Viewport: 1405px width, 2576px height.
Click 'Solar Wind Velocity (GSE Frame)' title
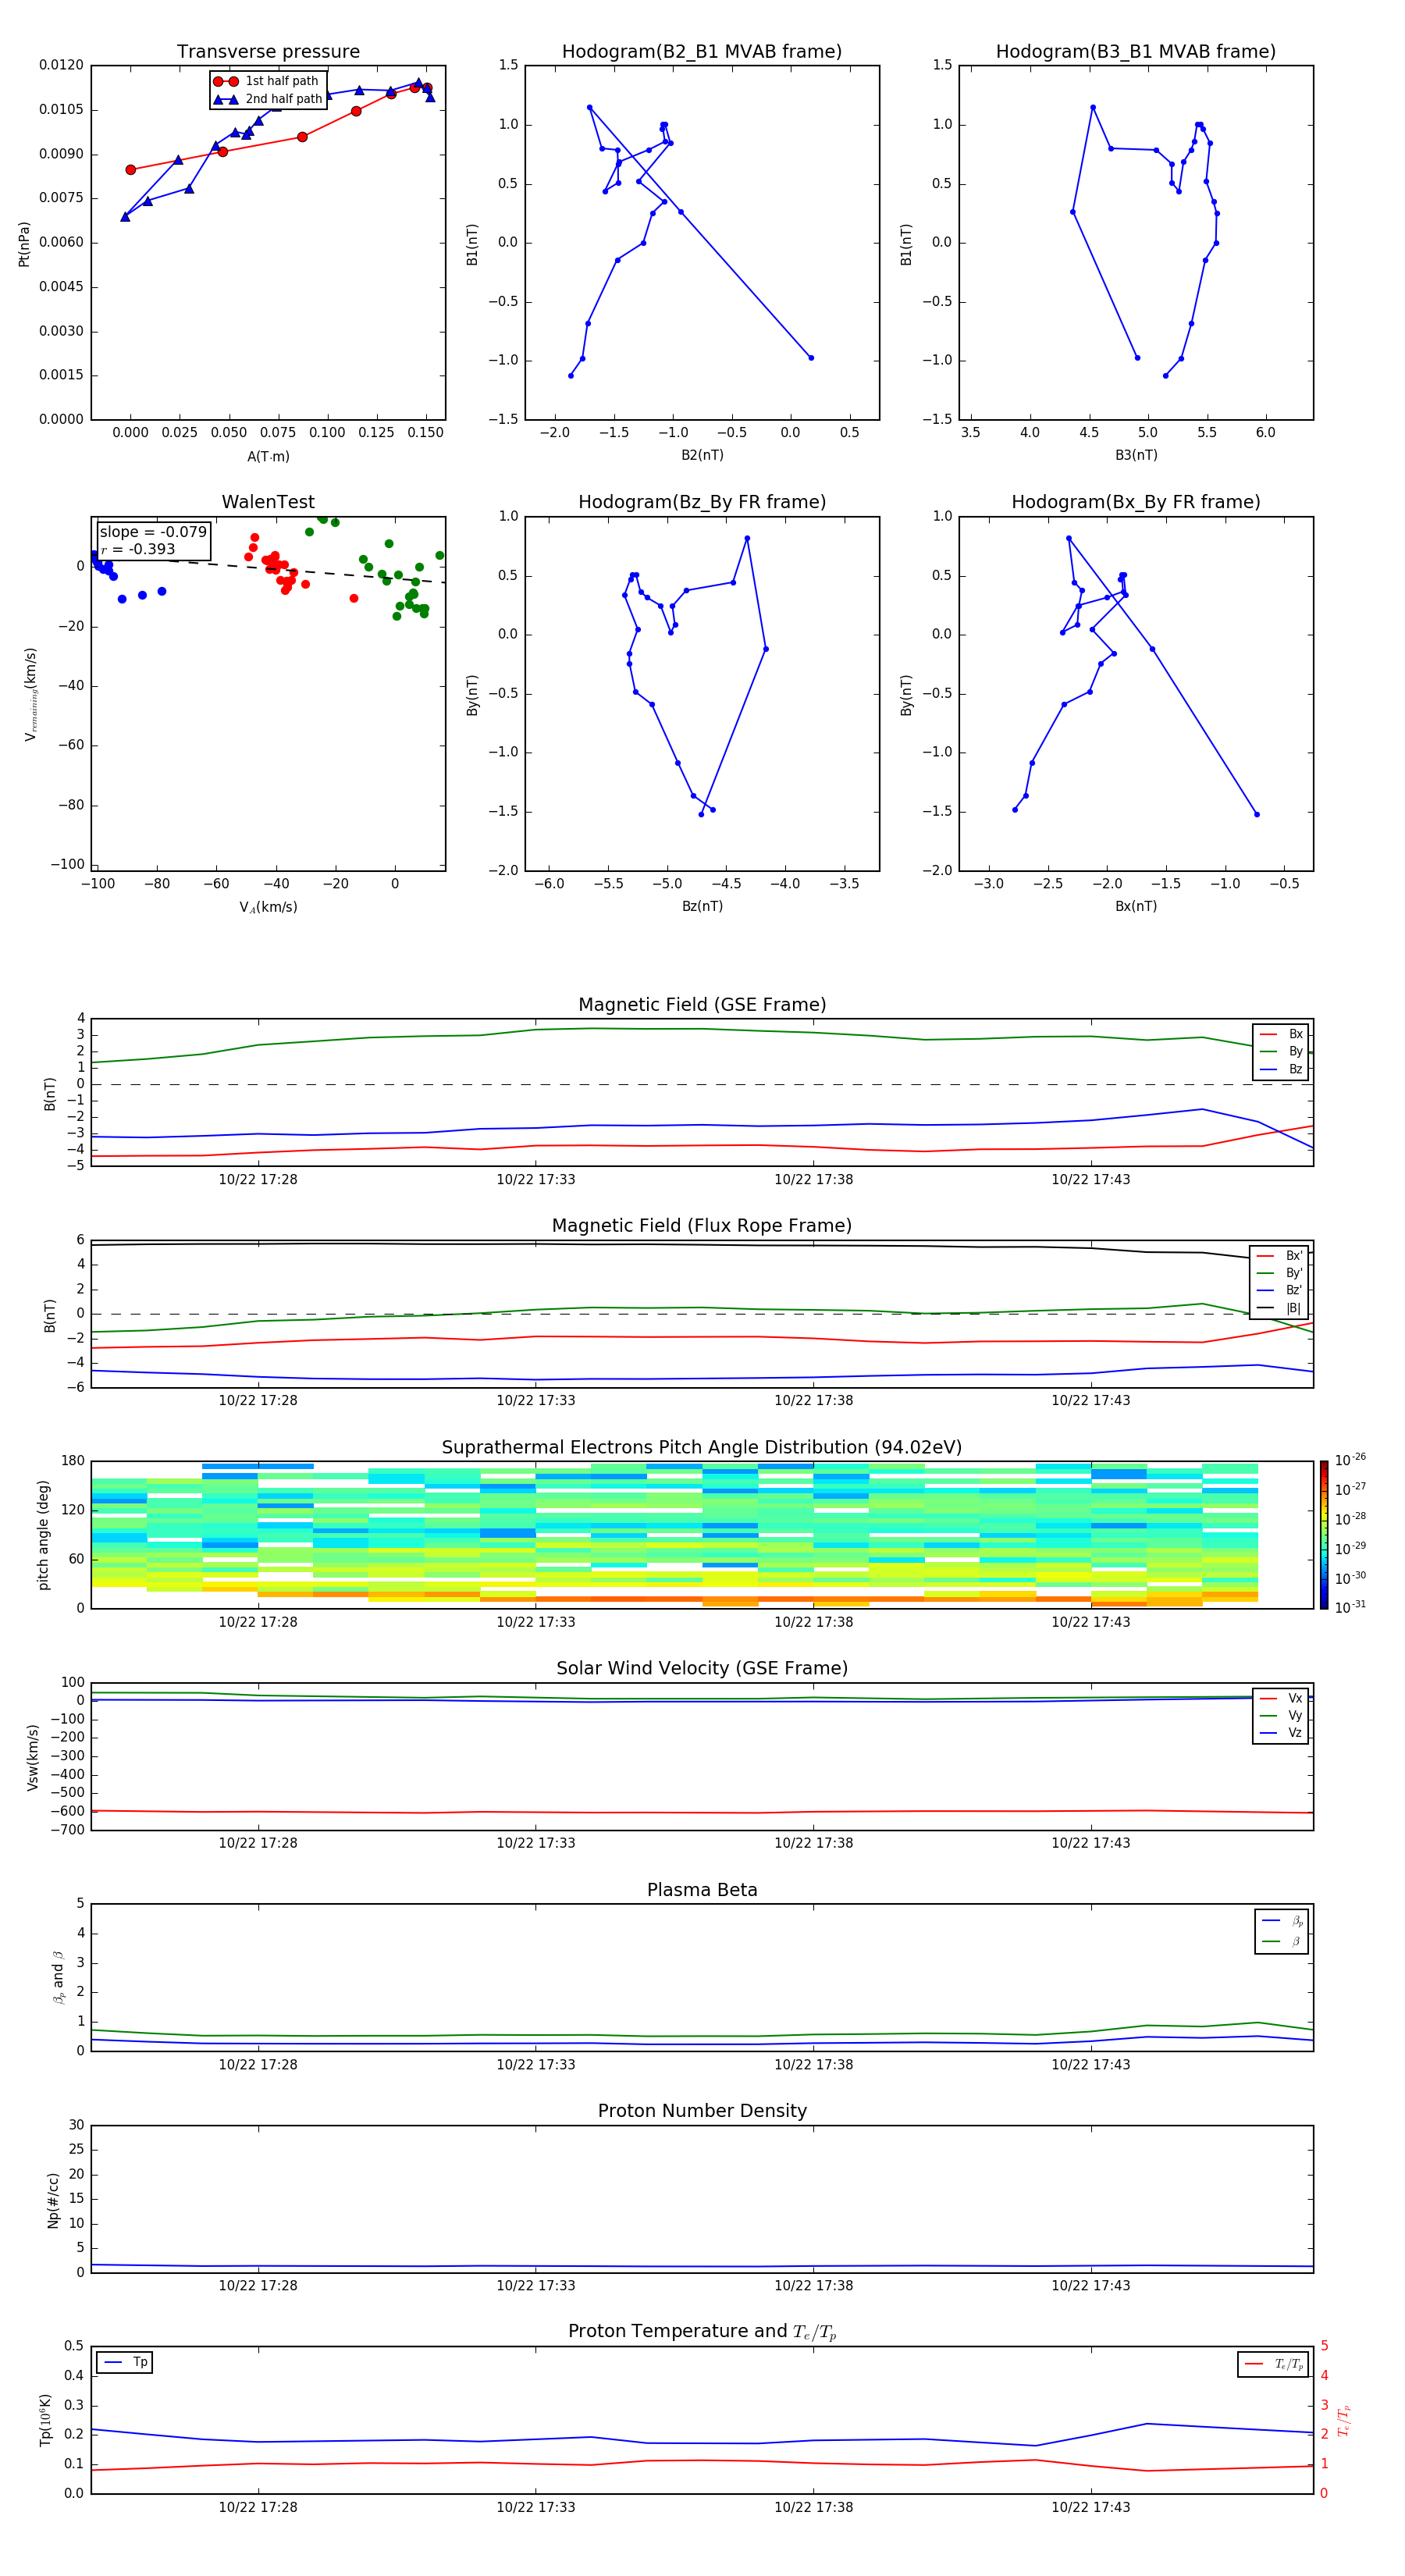[x=702, y=1668]
